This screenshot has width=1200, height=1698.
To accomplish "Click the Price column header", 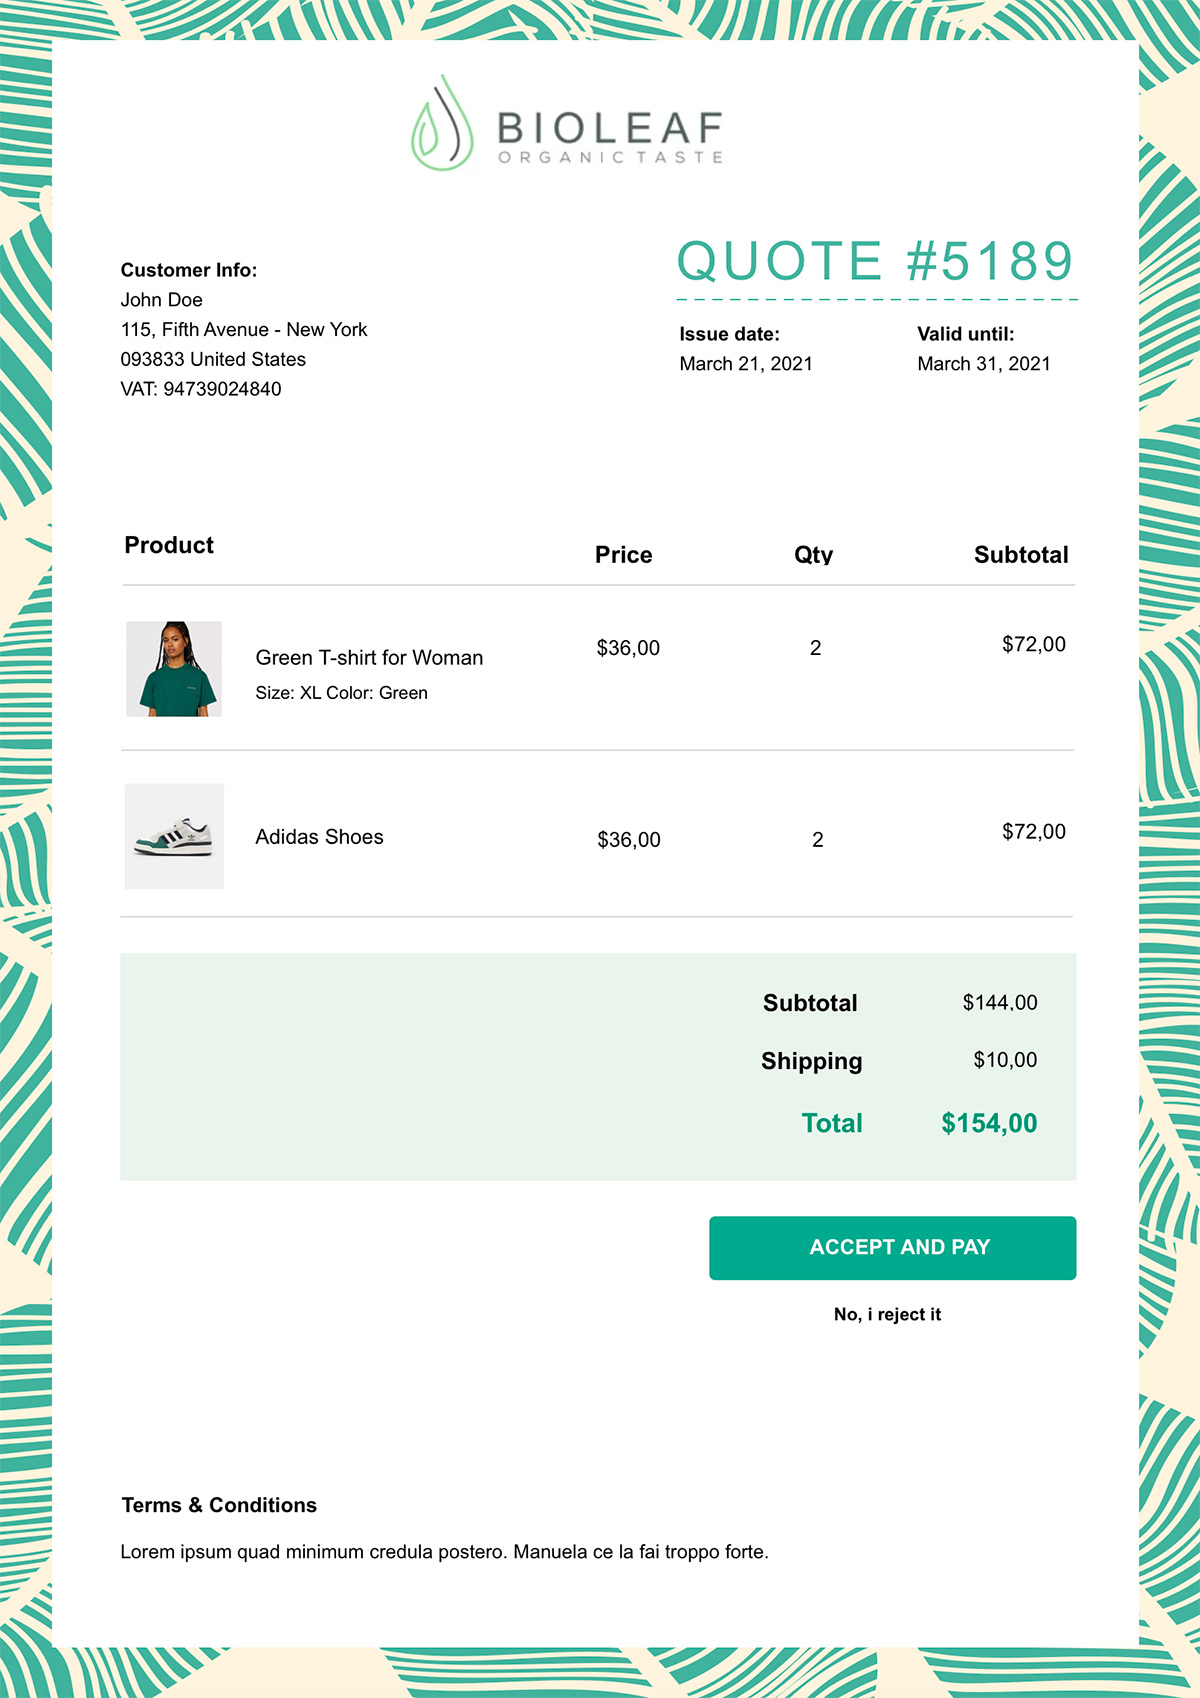I will 623,555.
